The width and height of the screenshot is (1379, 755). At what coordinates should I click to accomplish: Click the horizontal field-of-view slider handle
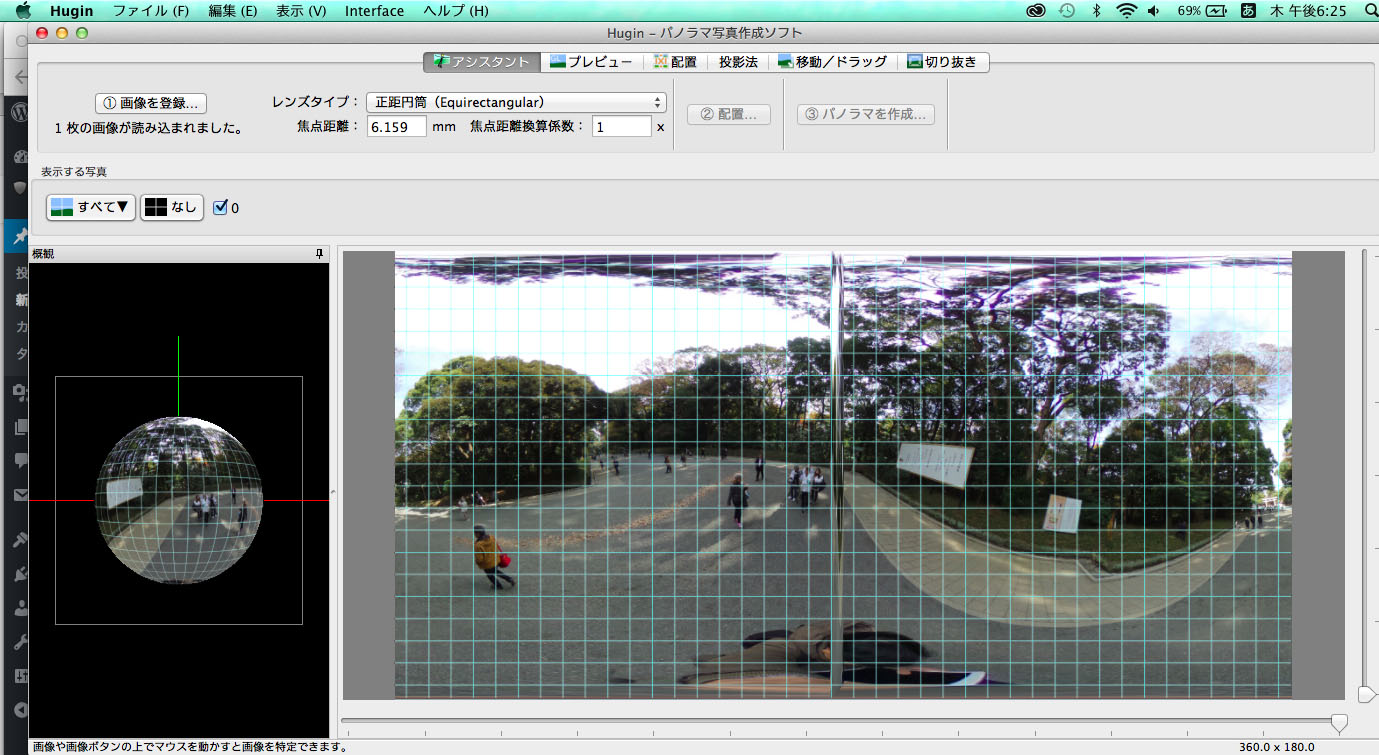point(1338,722)
